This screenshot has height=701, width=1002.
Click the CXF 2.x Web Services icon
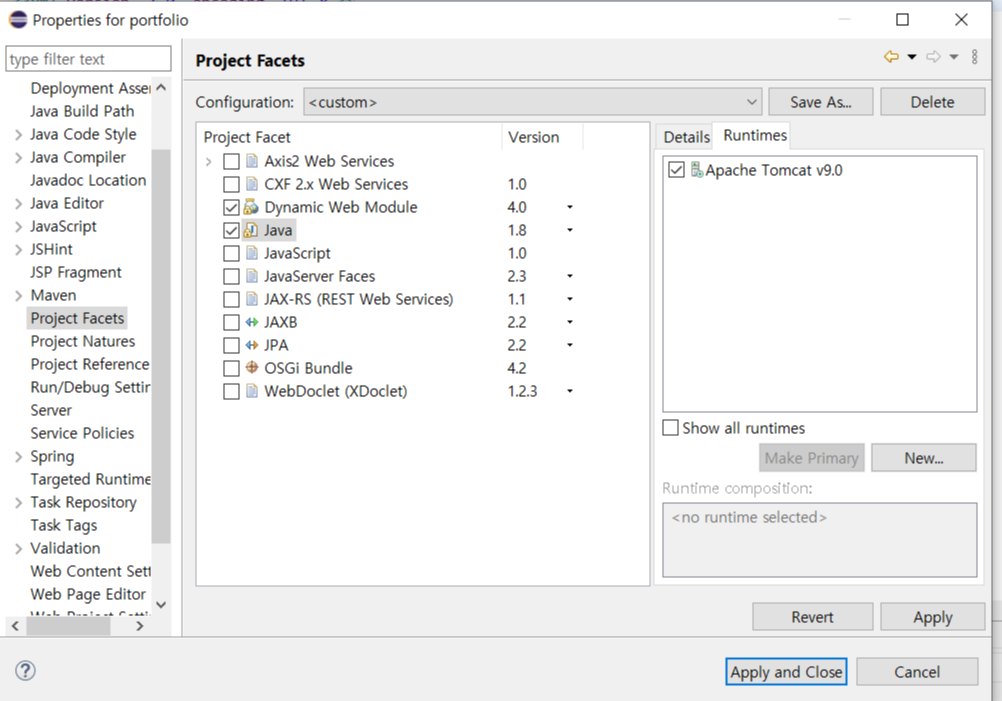[252, 184]
